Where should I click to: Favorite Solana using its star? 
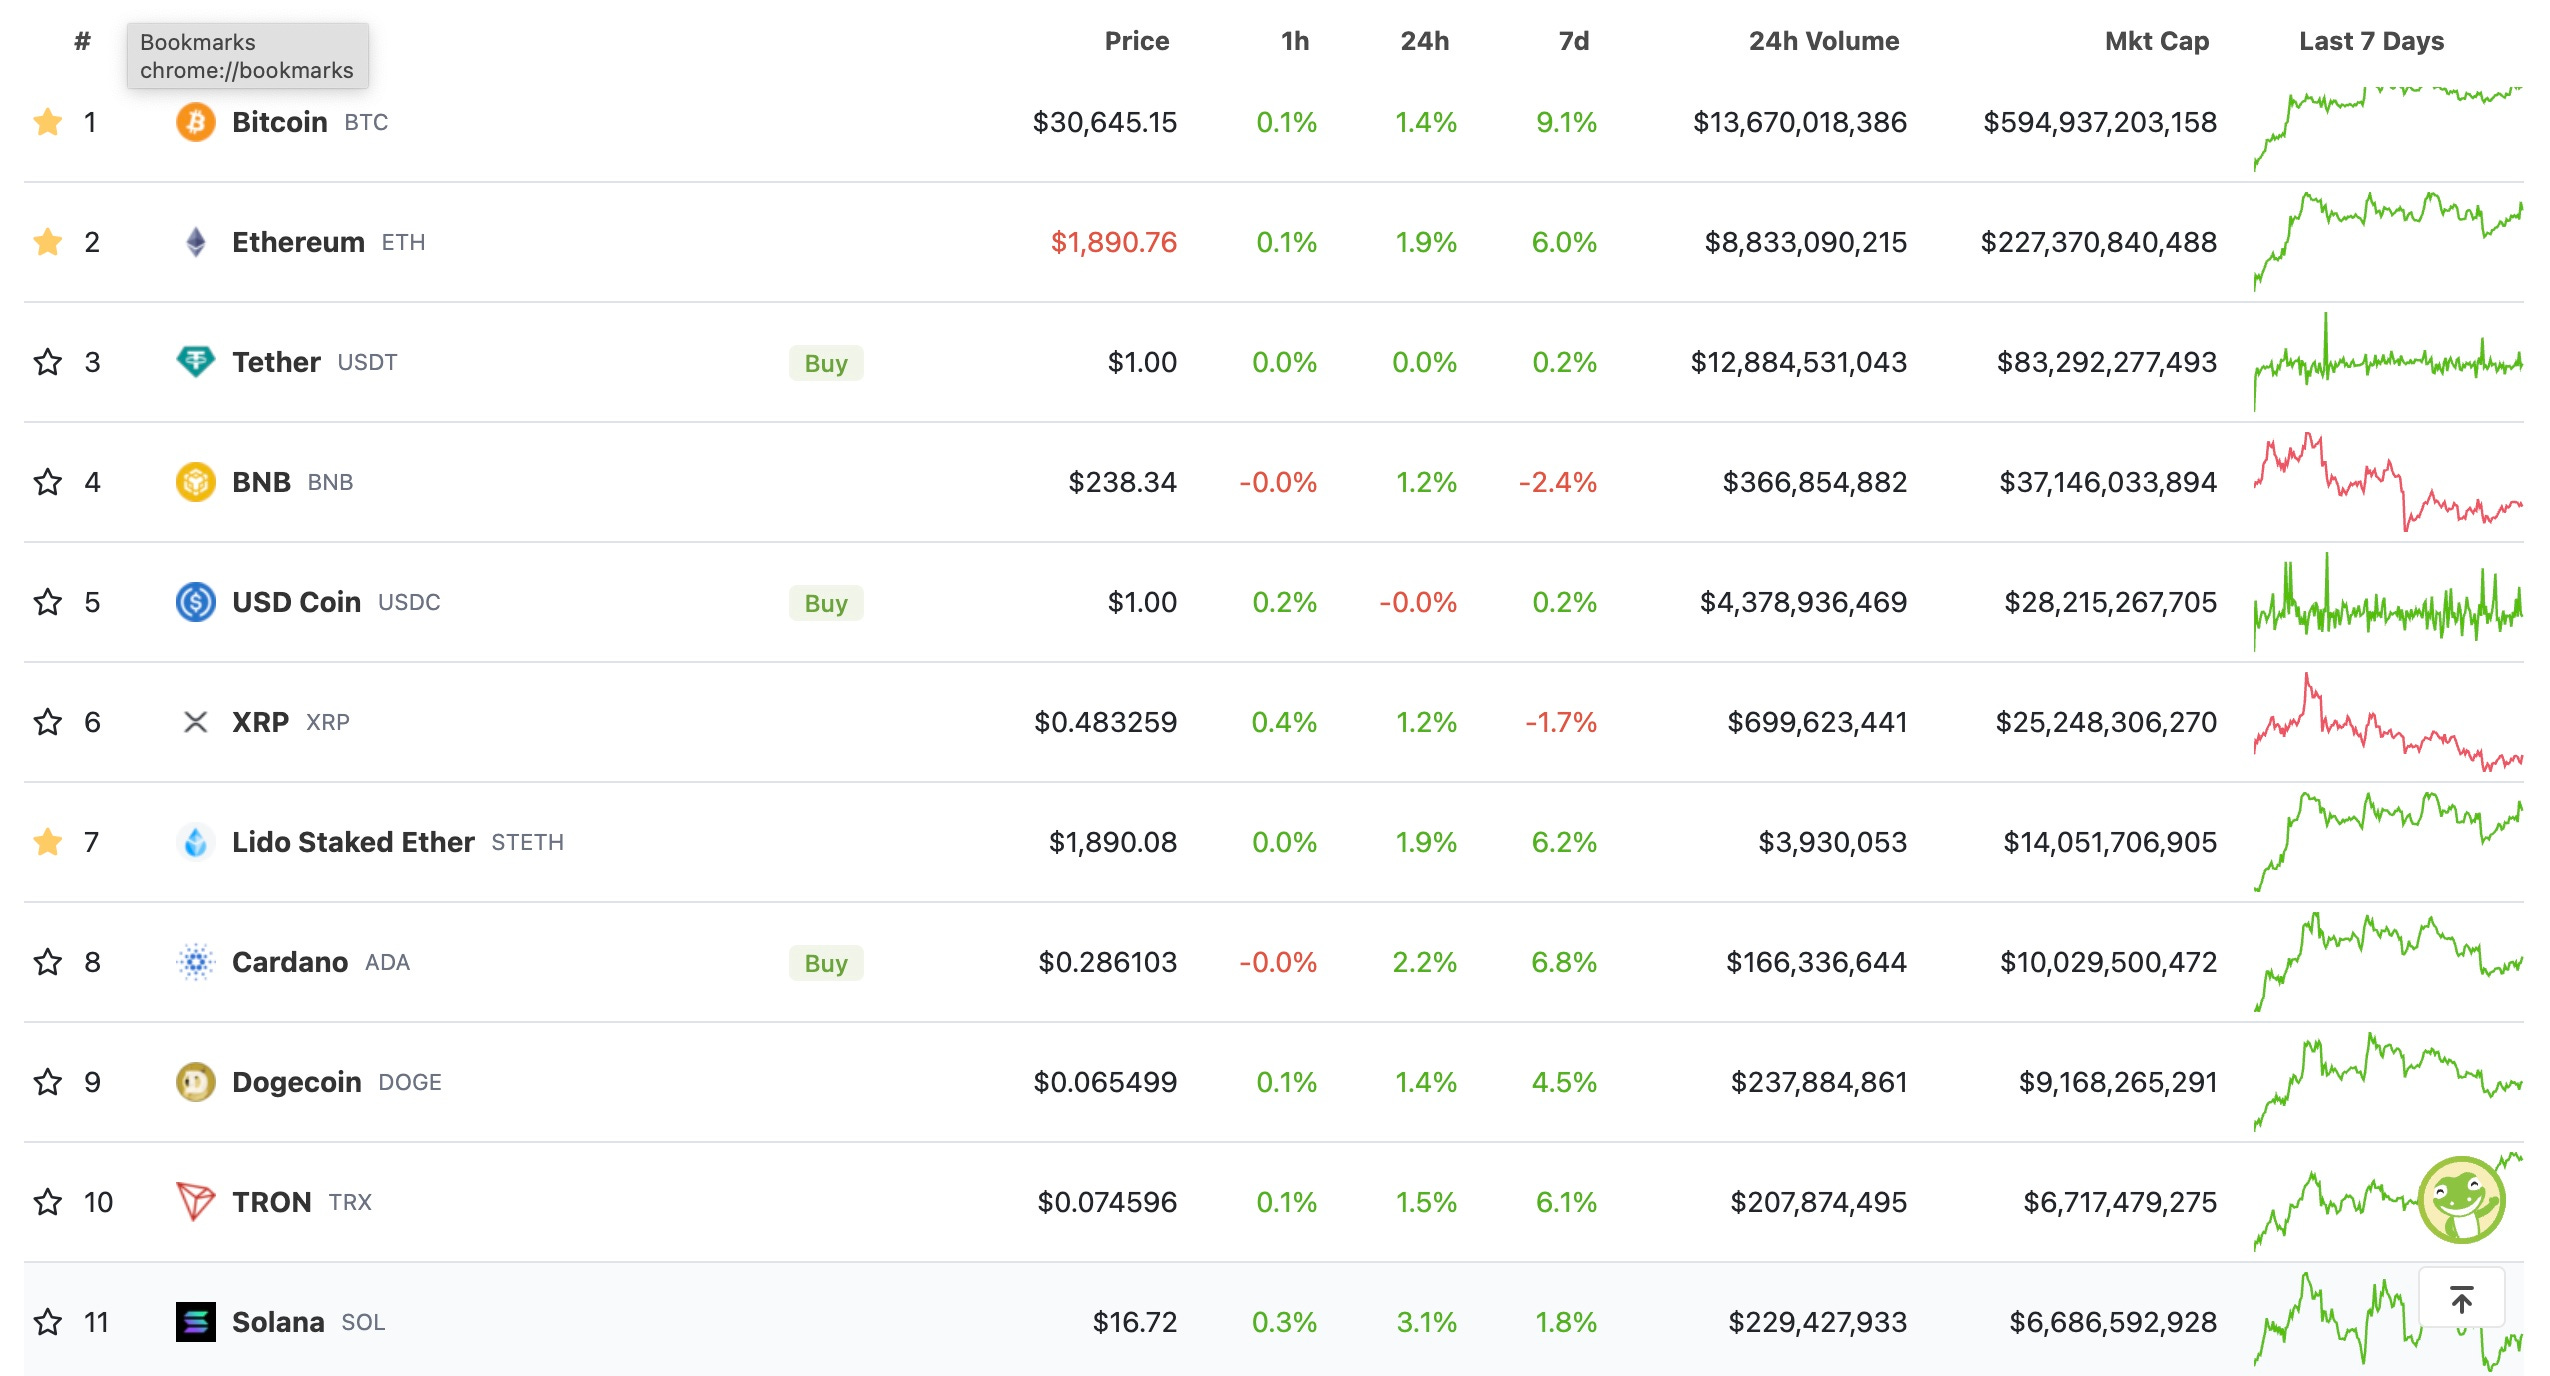click(48, 1322)
